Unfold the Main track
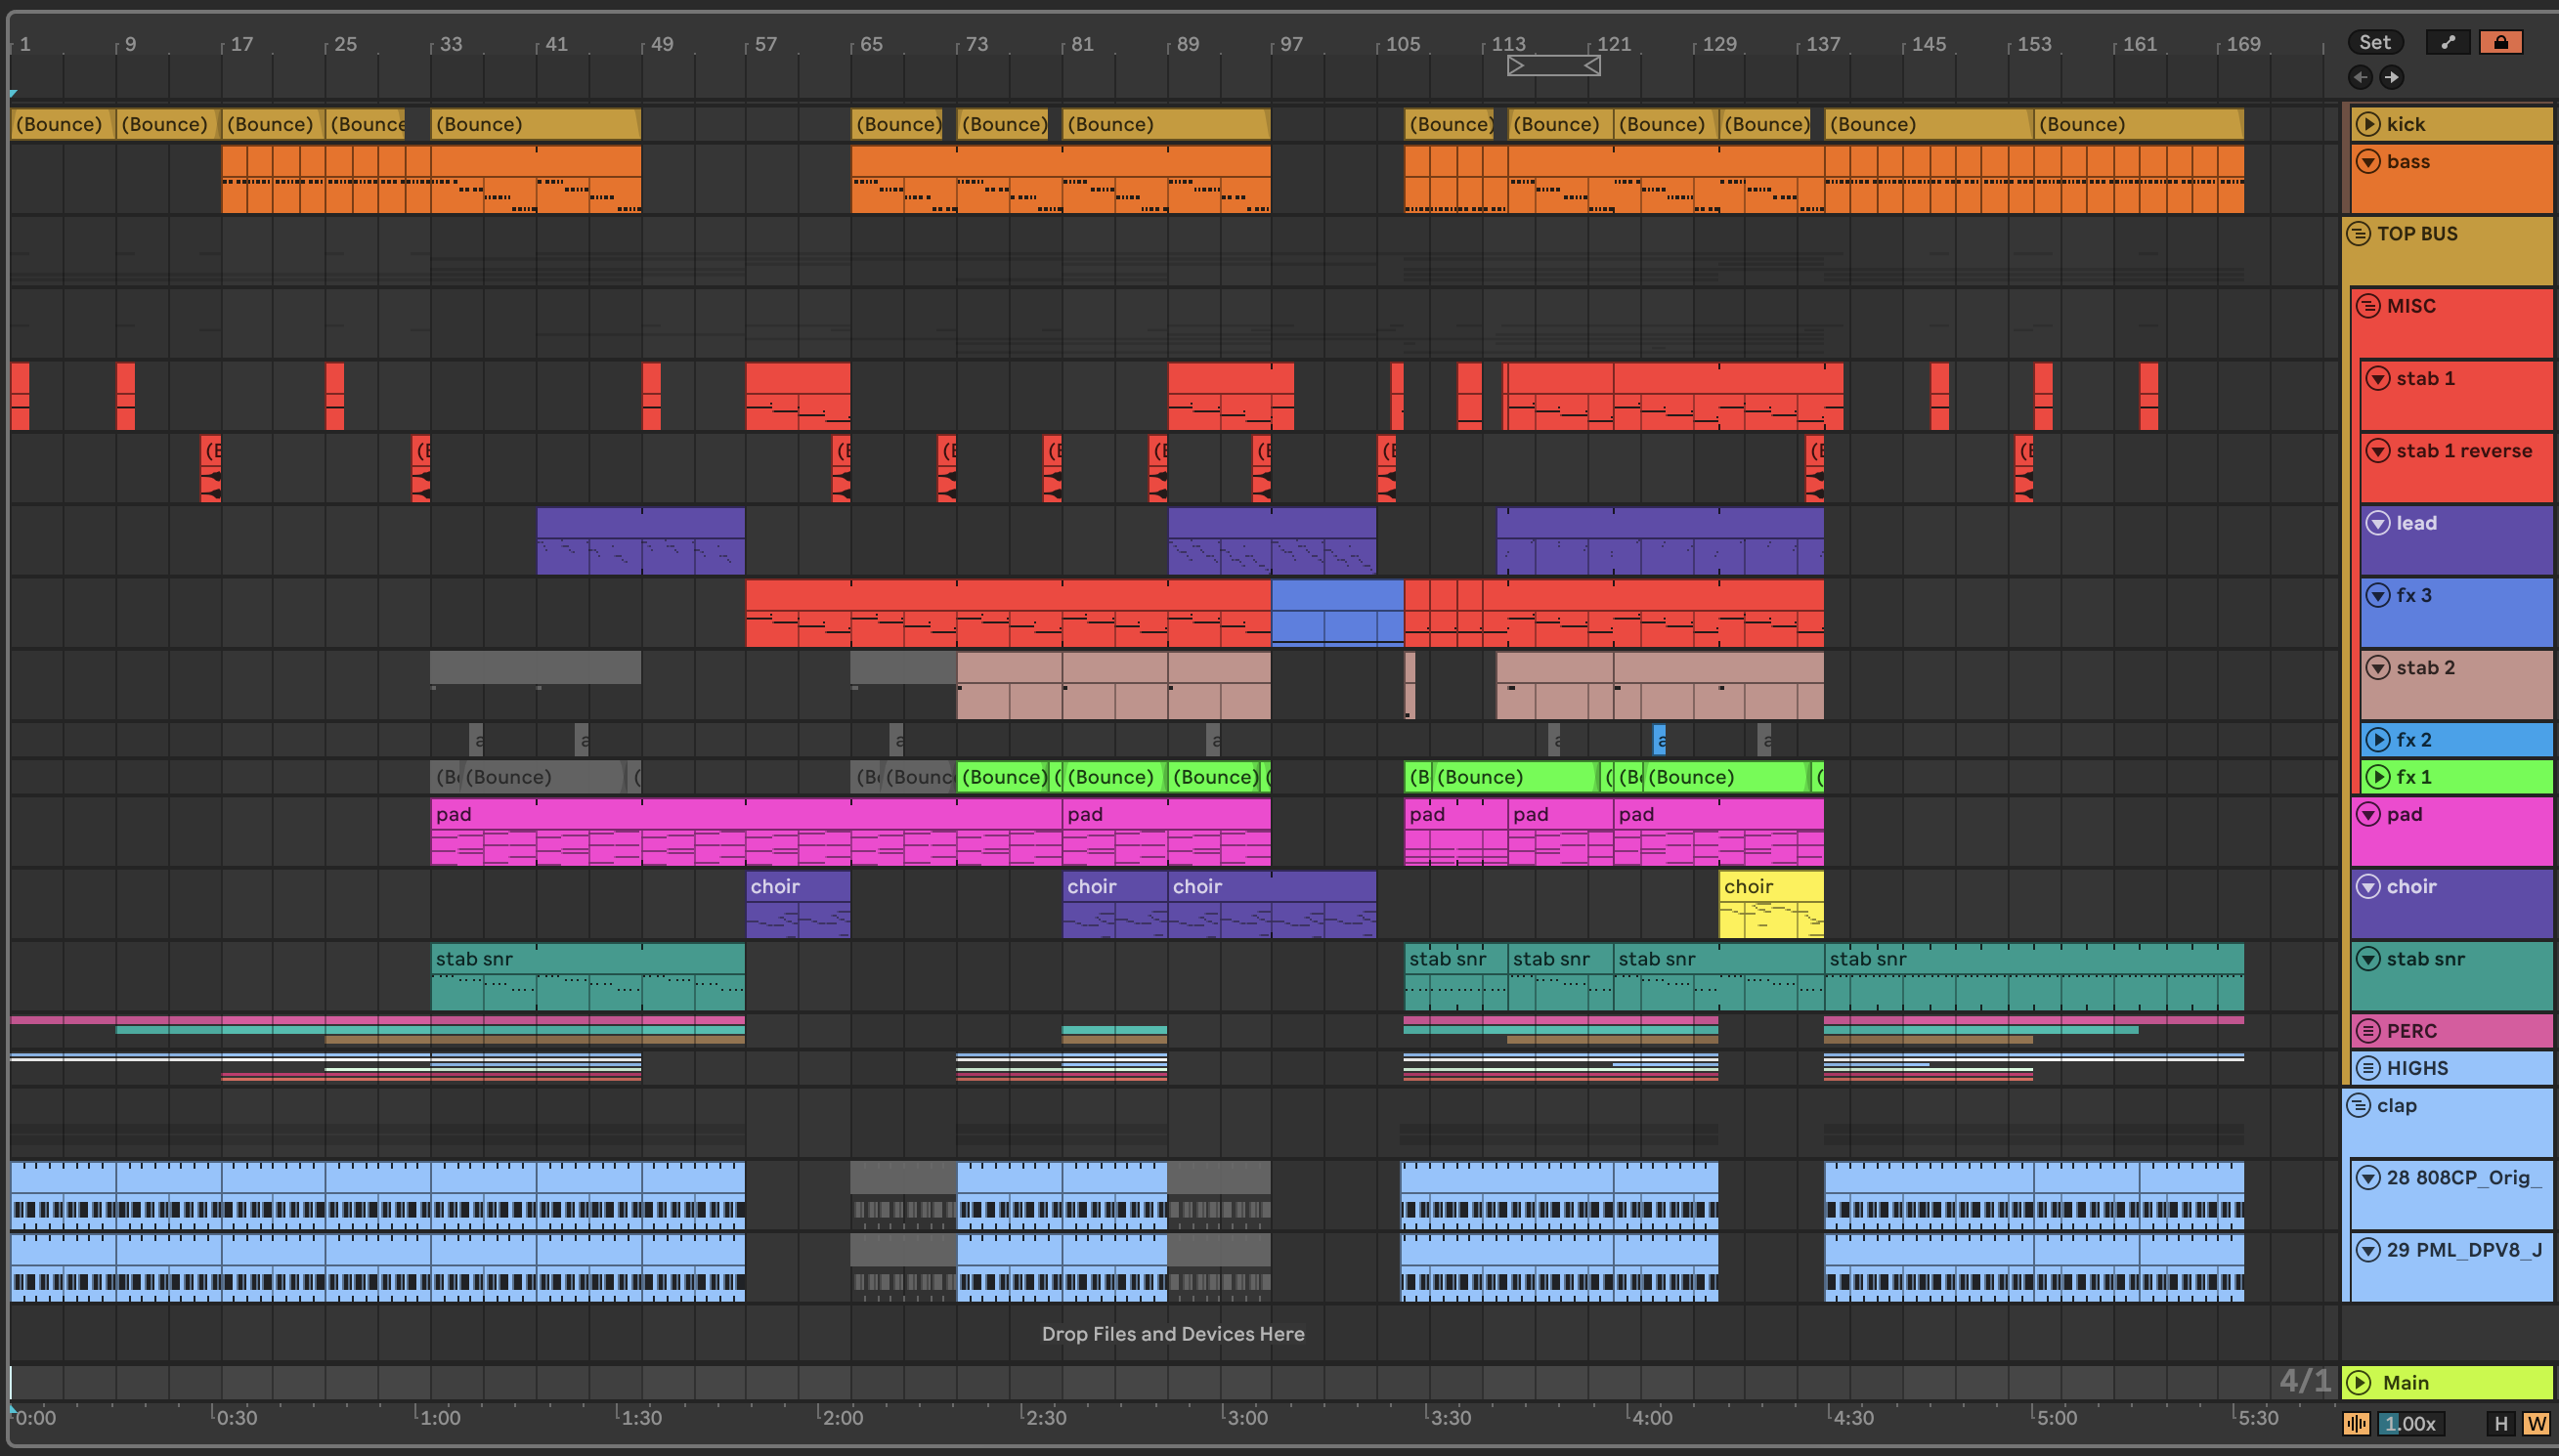 point(2359,1382)
